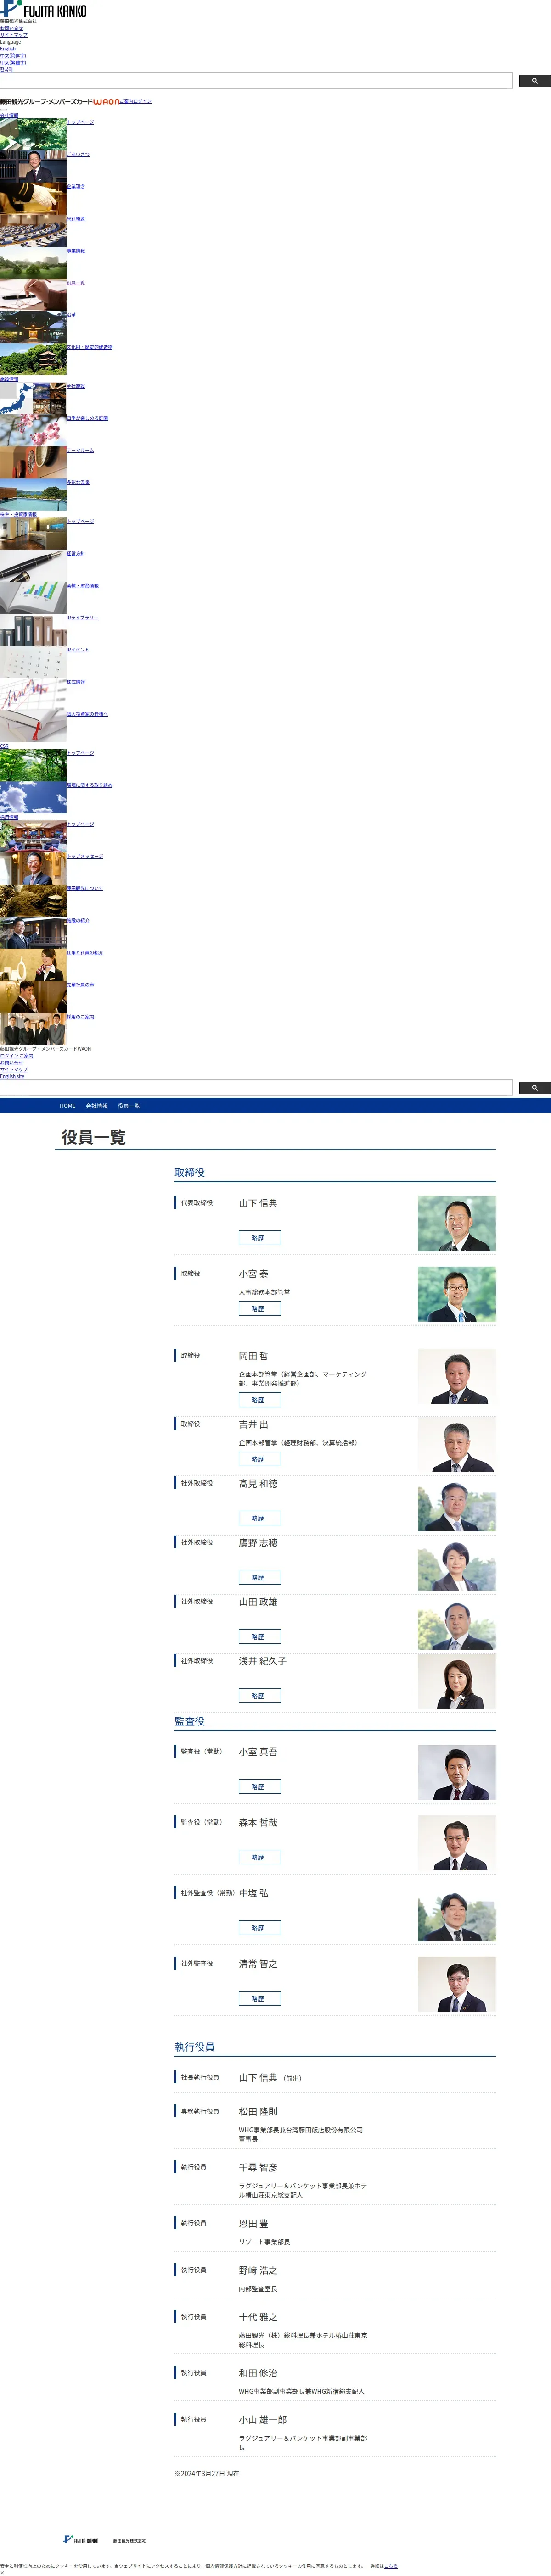551x2576 pixels.
Task: Open the IRイベント link
Action: tap(78, 650)
